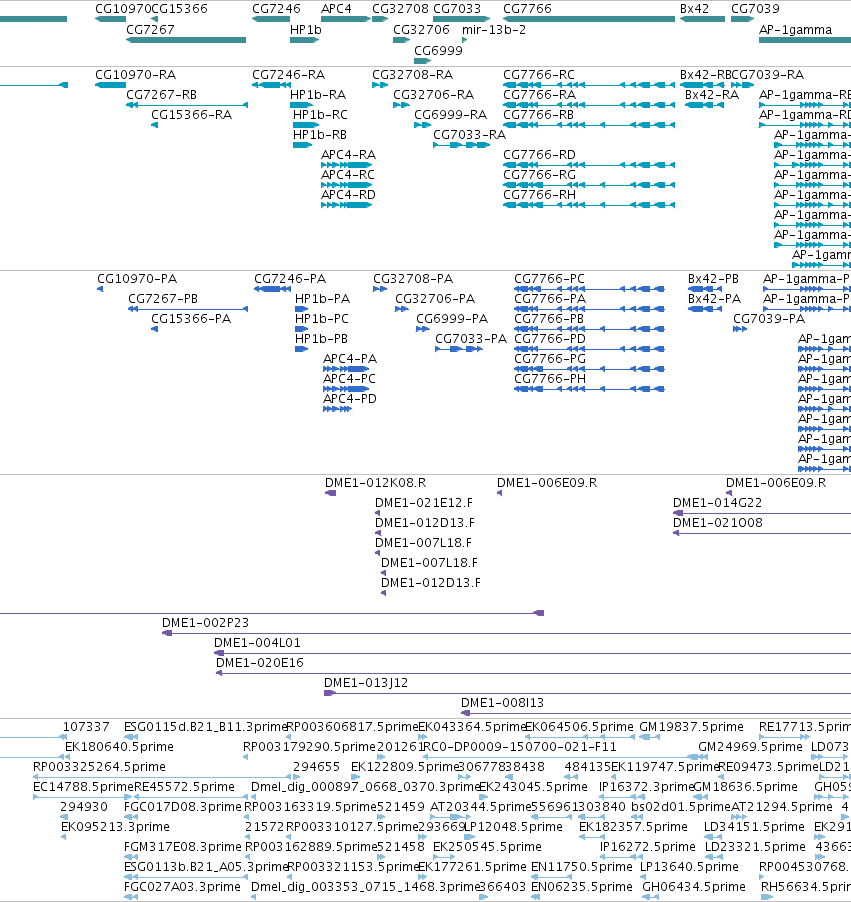The image size is (851, 902).
Task: Select the APC4-RA transcript label
Action: tap(348, 155)
